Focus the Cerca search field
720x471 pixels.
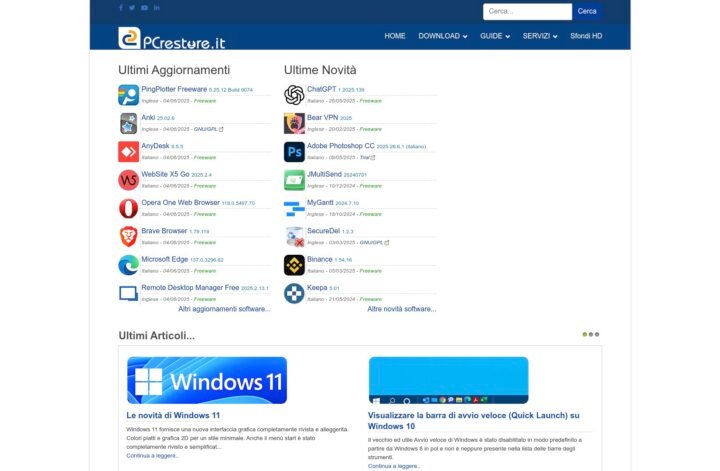coord(527,11)
